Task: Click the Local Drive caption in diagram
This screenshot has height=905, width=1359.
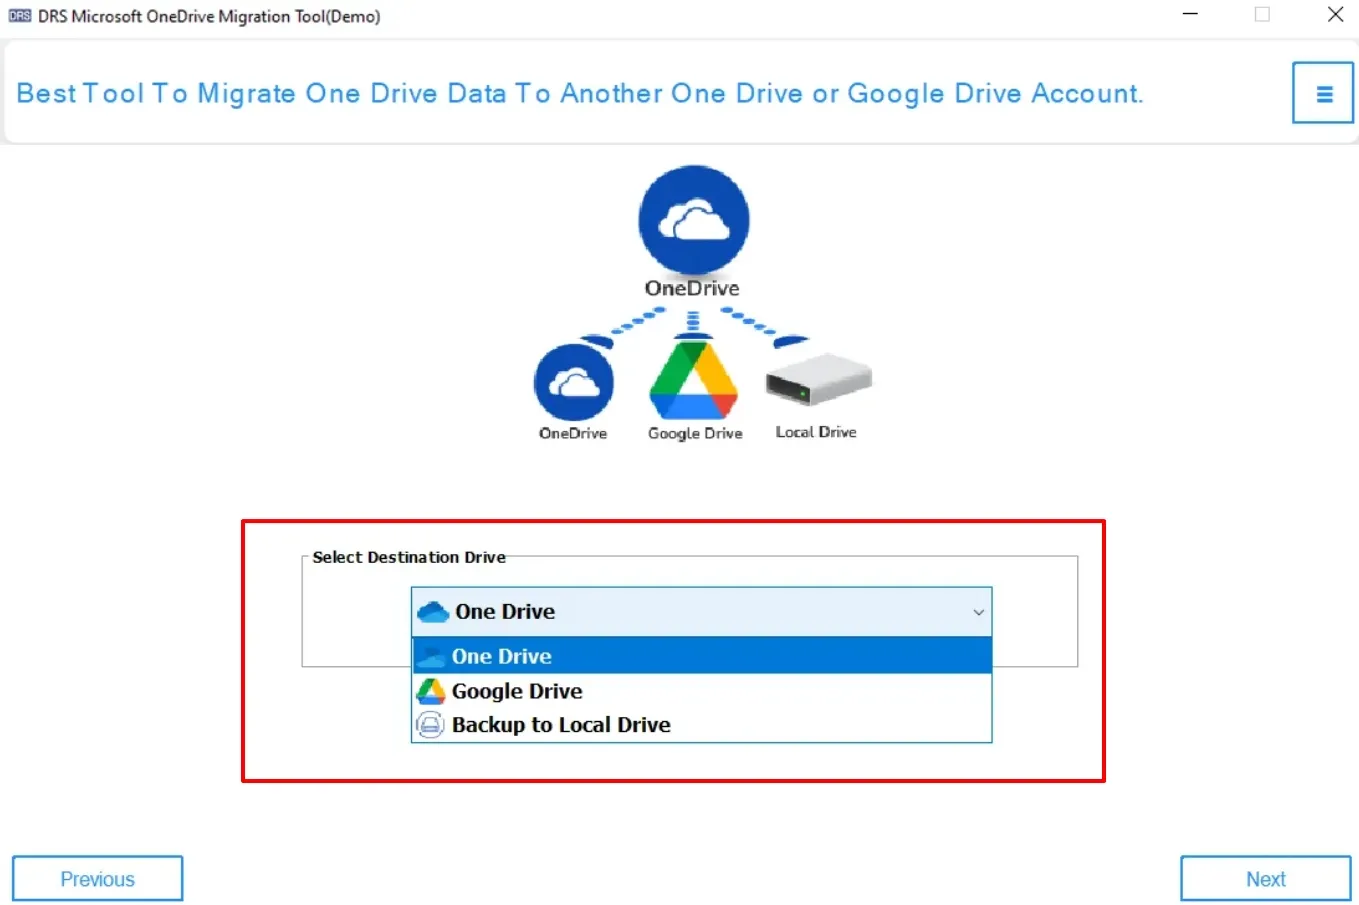Action: point(816,432)
